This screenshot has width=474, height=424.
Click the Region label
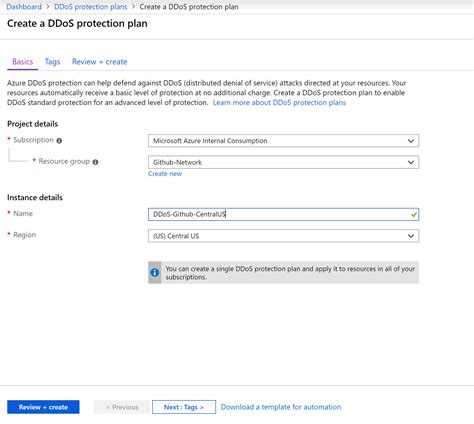point(24,235)
